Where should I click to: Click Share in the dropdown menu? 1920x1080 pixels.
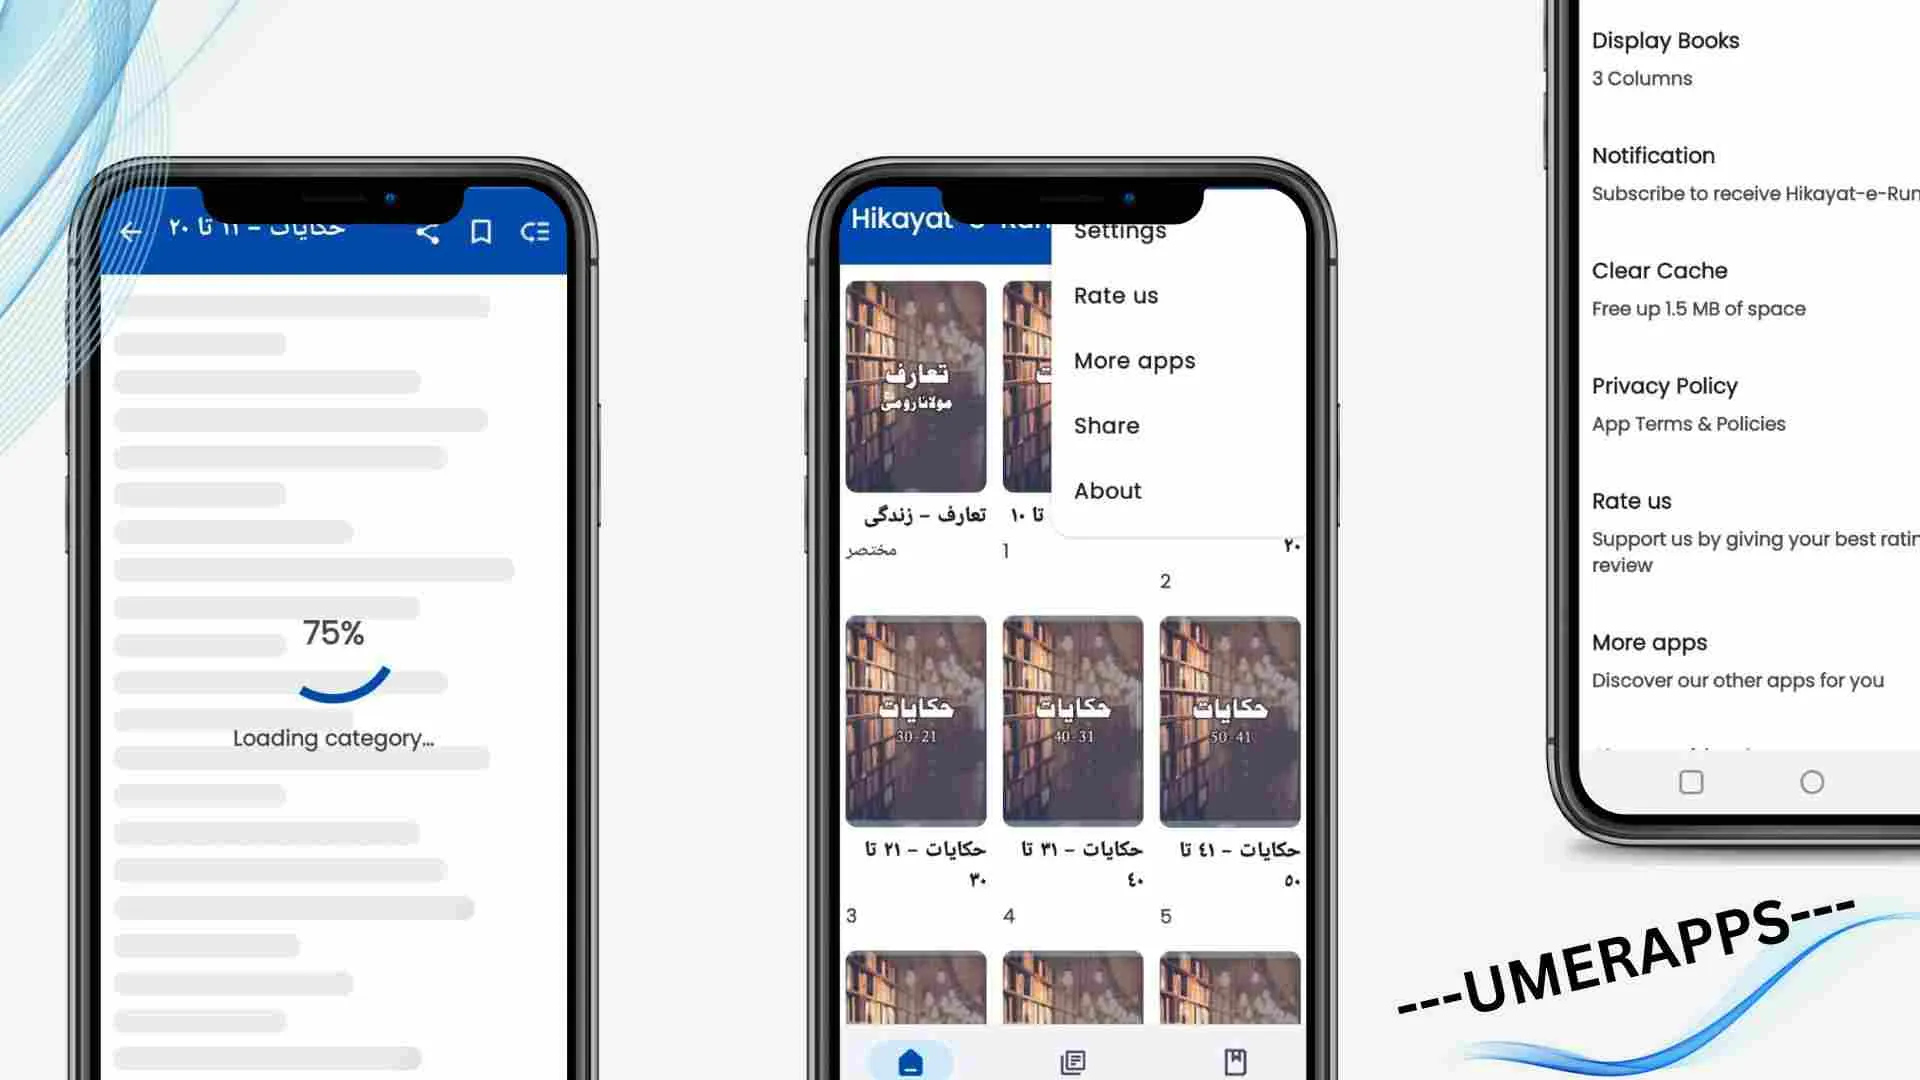point(1105,425)
